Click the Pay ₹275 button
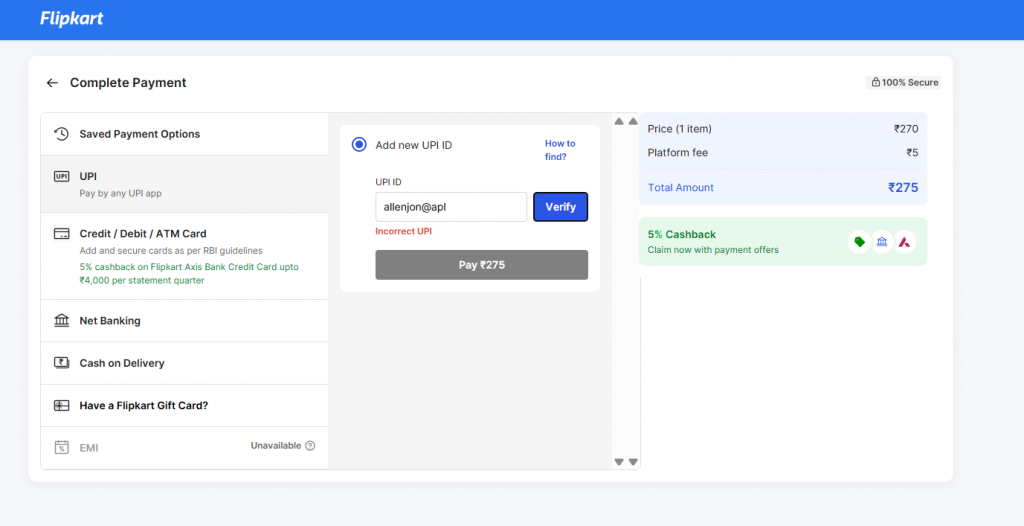1024x526 pixels. [x=481, y=265]
